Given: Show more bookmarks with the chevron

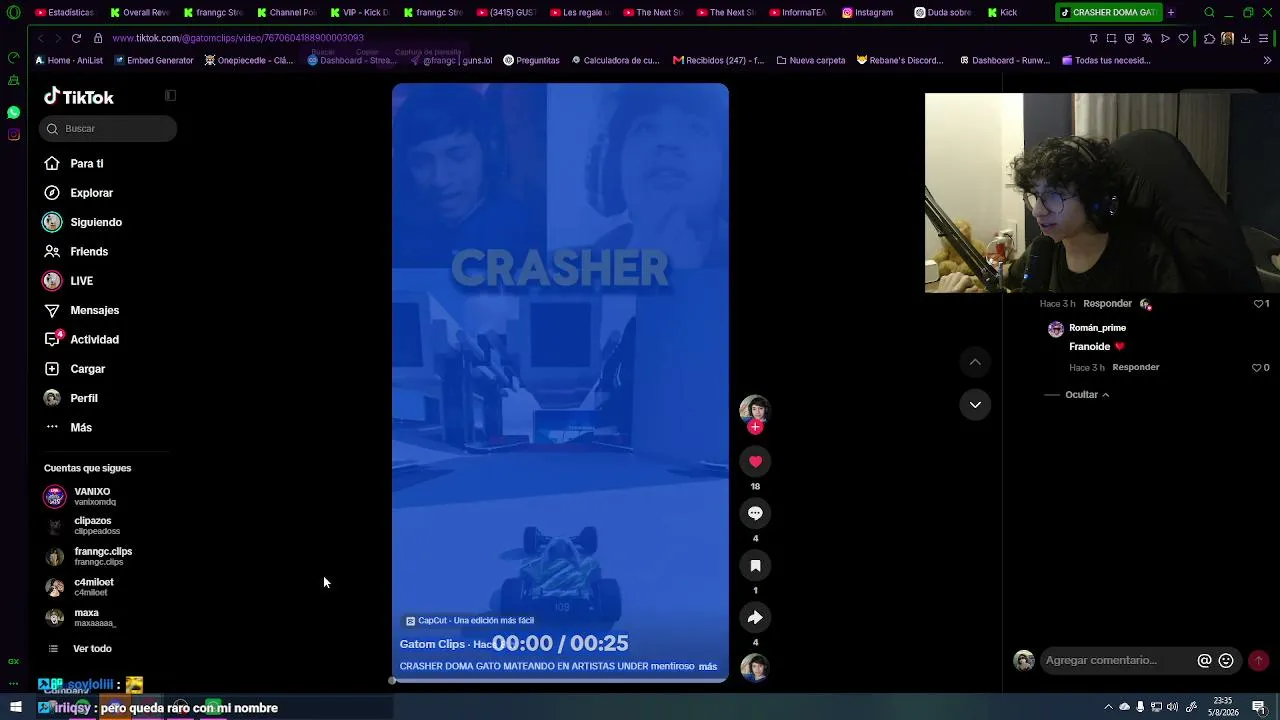Looking at the screenshot, I should point(1268,60).
